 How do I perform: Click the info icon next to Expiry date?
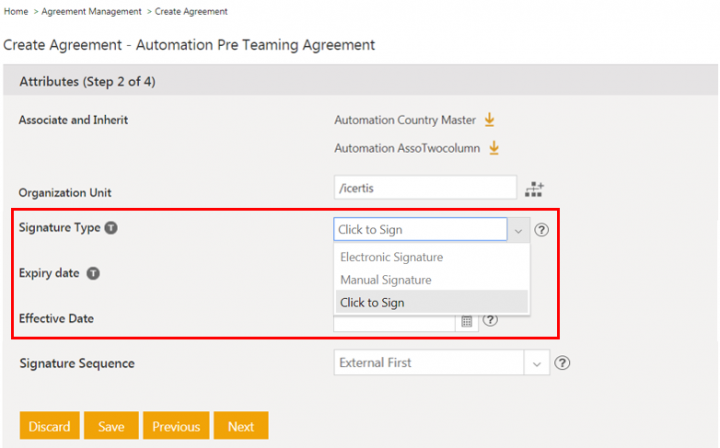click(x=92, y=273)
